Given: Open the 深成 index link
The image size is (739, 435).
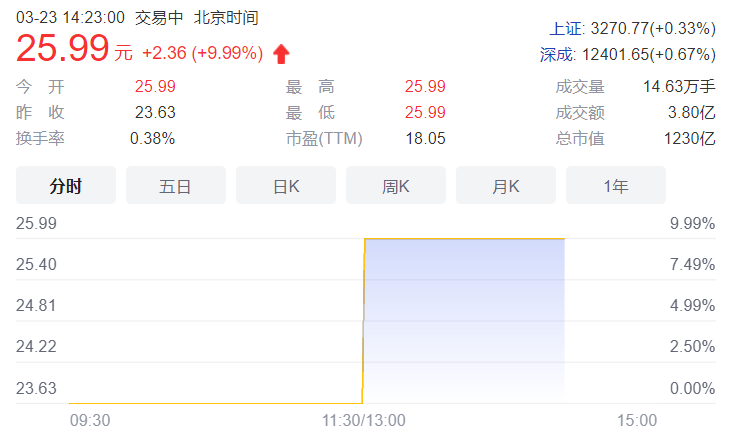Looking at the screenshot, I should tap(557, 55).
